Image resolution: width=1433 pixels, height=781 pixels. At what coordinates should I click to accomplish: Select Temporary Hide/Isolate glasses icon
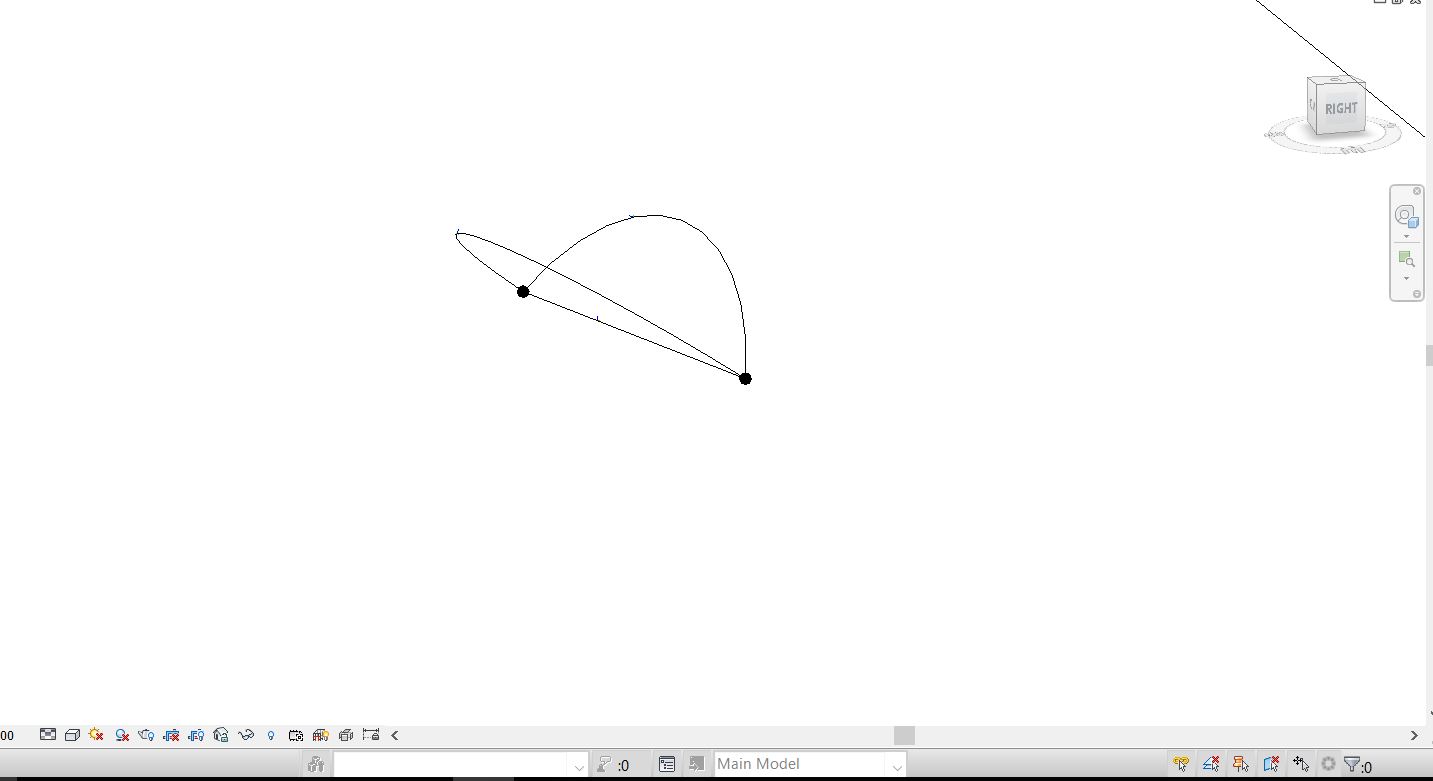[x=248, y=735]
